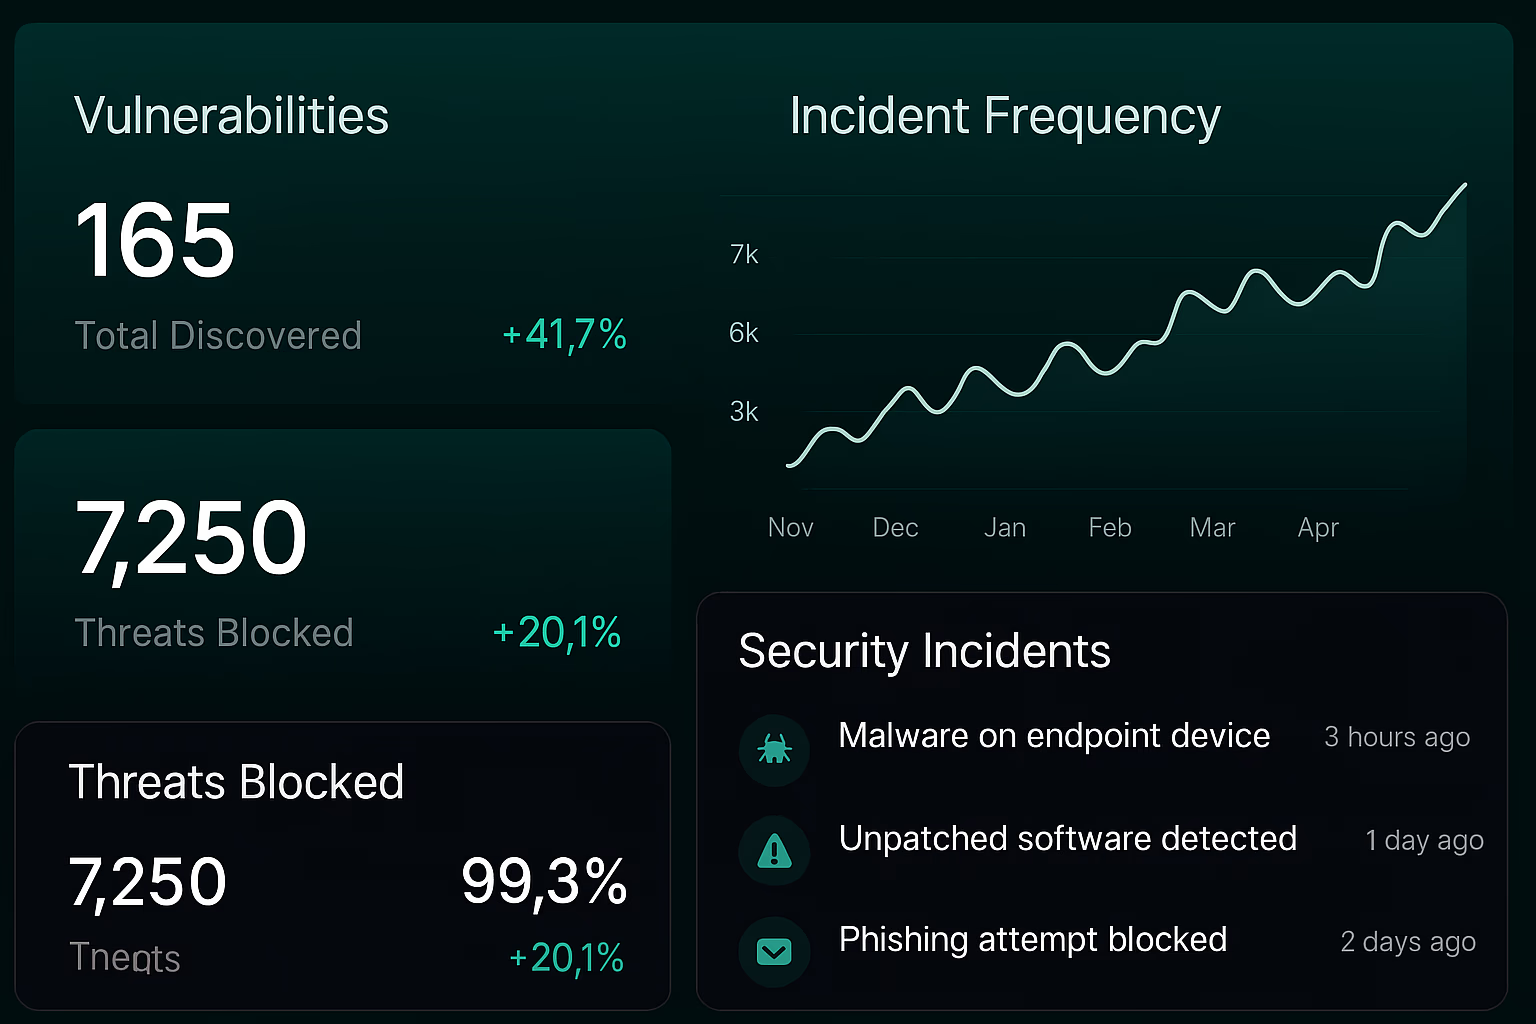Screen dimensions: 1536x1024
Task: Expand the Unpatched software detected entry
Action: point(1067,839)
